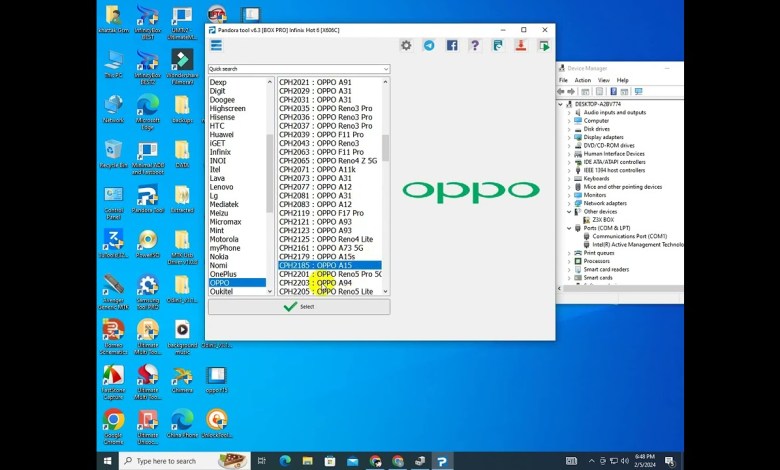Open the Telegram link icon

pos(429,46)
